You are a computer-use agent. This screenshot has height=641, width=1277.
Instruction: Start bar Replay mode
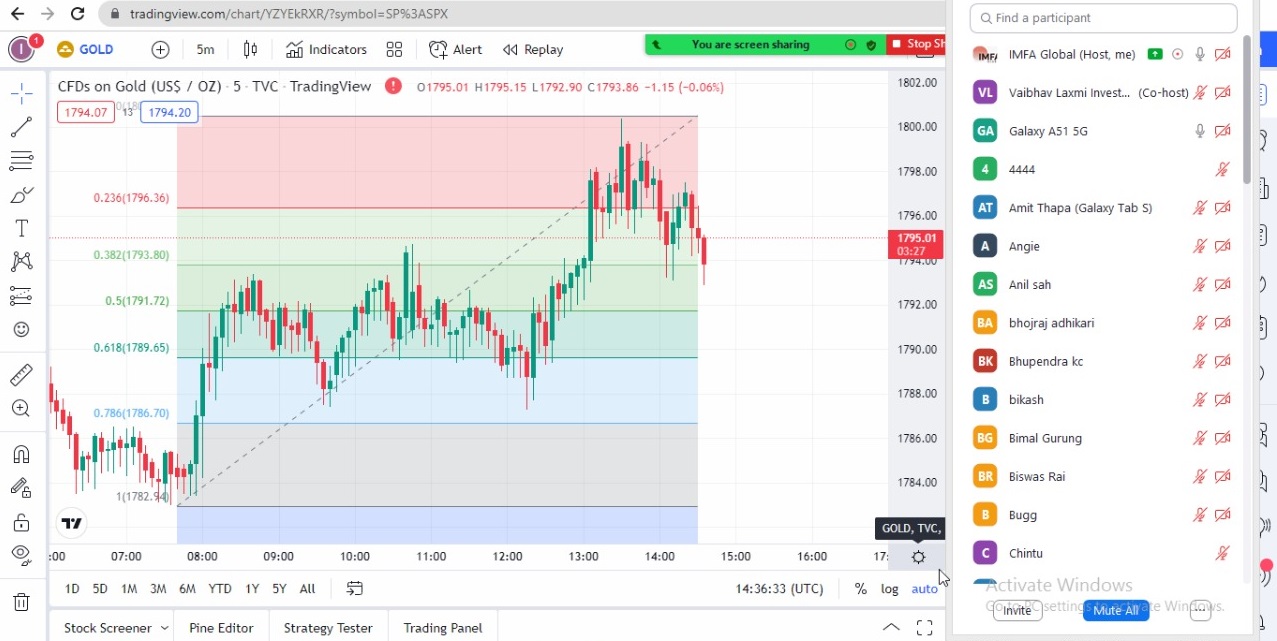(533, 49)
